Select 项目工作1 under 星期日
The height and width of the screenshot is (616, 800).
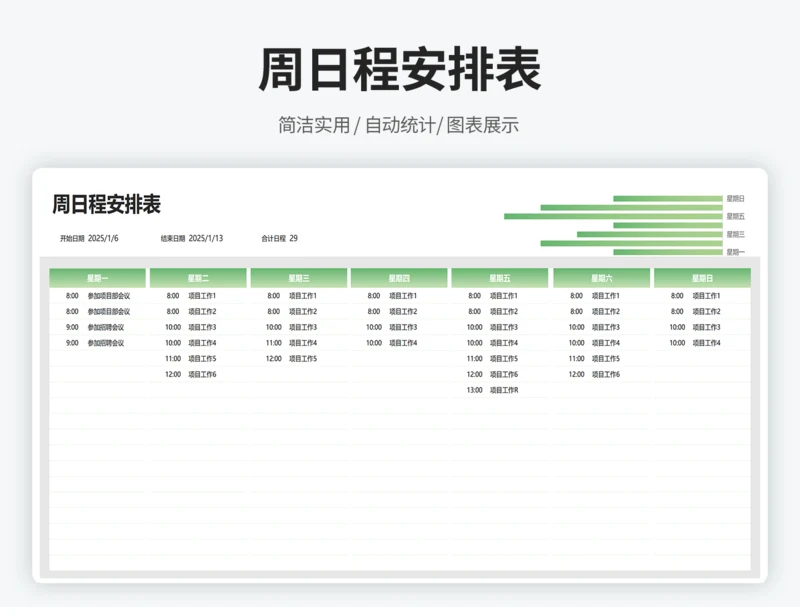(x=707, y=296)
